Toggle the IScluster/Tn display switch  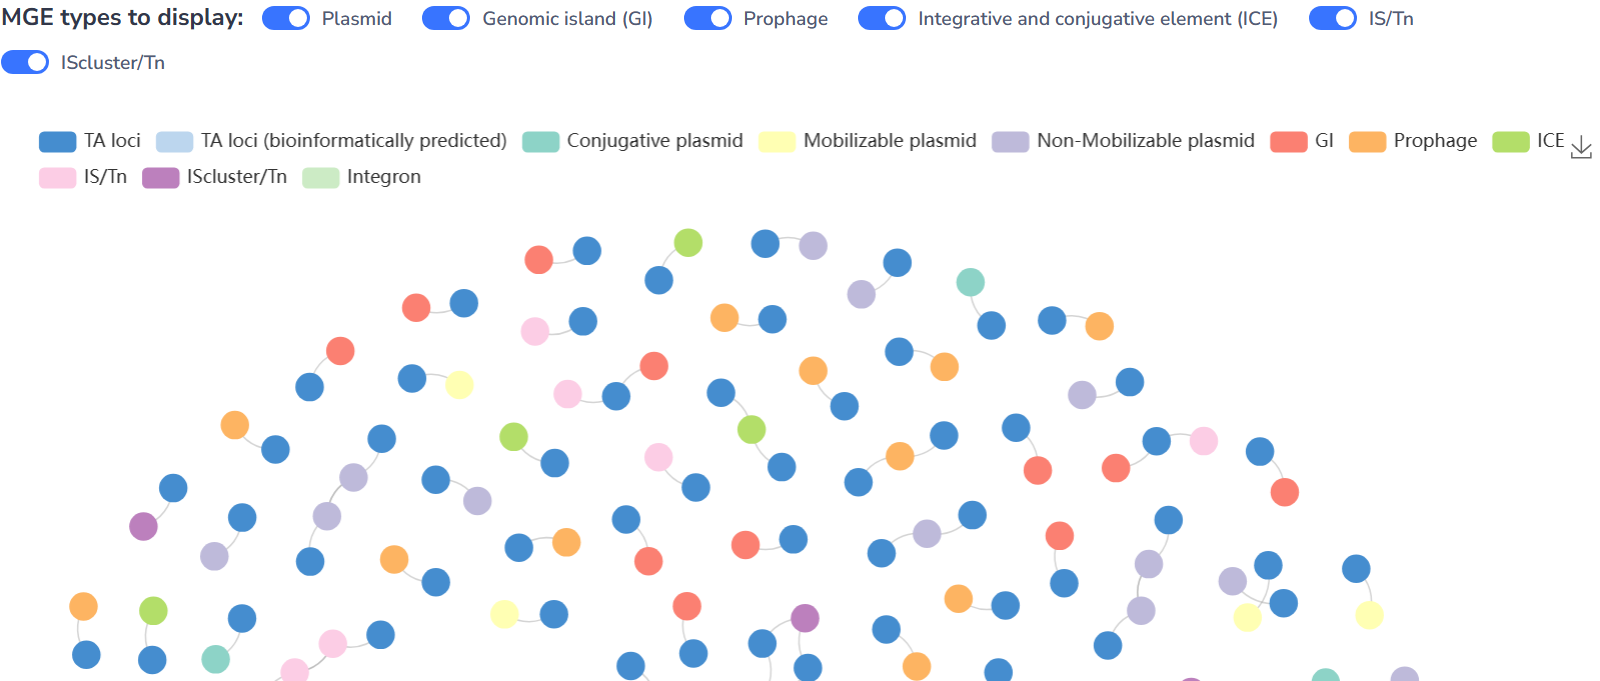[25, 63]
